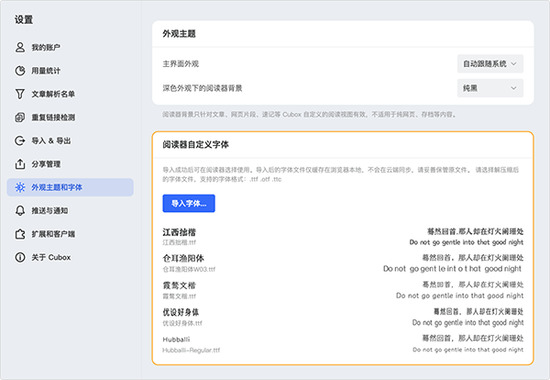Screen dimensions: 550x380
Task: Open the 纯黑 reader background dropdown
Action: pyautogui.click(x=490, y=88)
